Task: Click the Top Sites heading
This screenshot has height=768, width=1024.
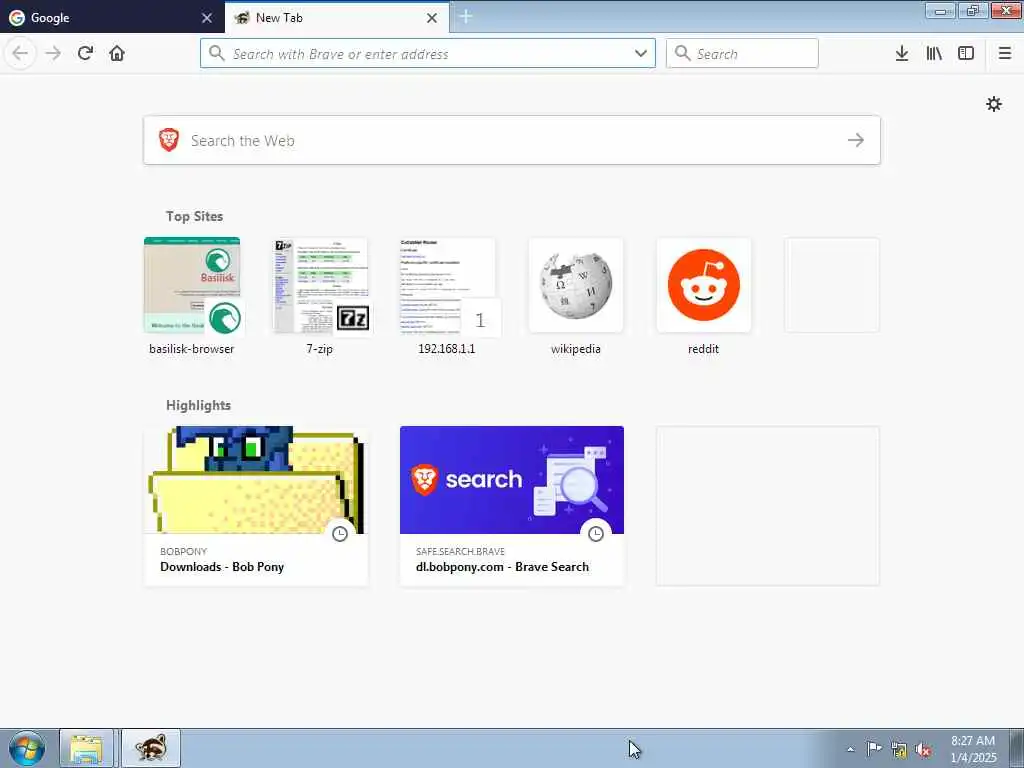Action: [195, 216]
